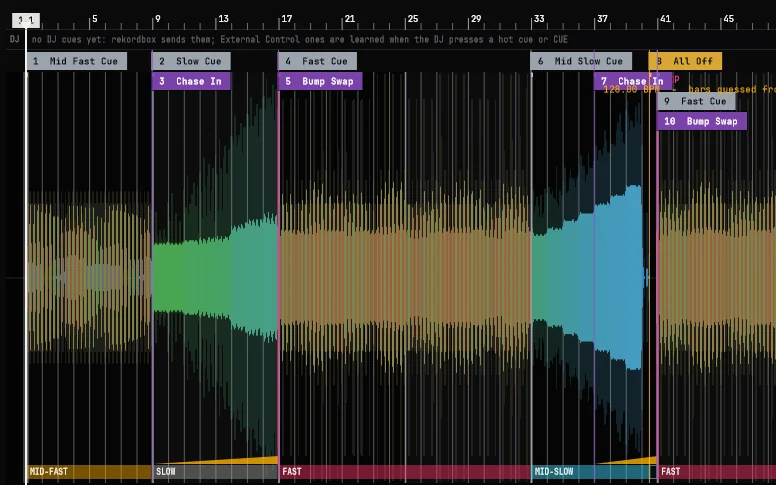Click bar 5 on the ruler
The image size is (776, 485).
pos(95,19)
